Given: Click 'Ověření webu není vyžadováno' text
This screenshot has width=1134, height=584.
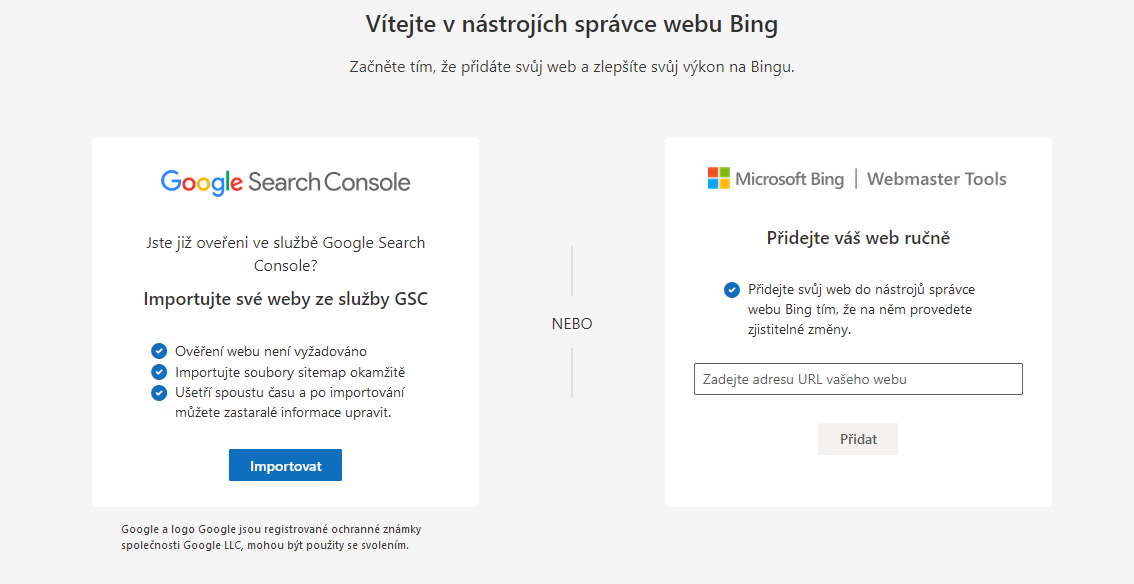Looking at the screenshot, I should [271, 351].
